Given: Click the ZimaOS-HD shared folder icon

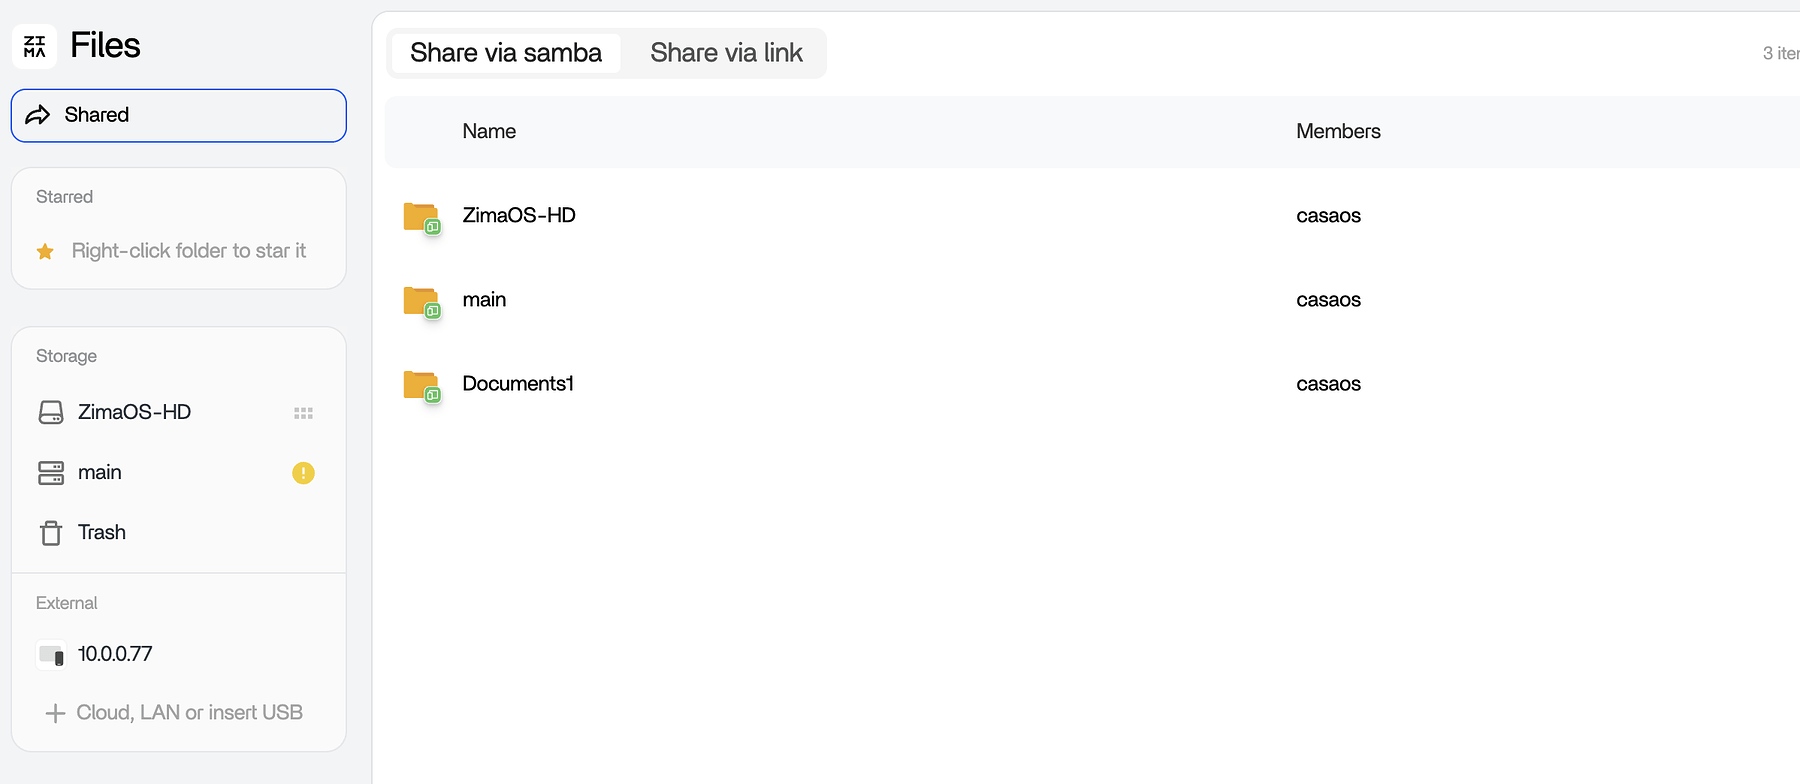Looking at the screenshot, I should [421, 217].
